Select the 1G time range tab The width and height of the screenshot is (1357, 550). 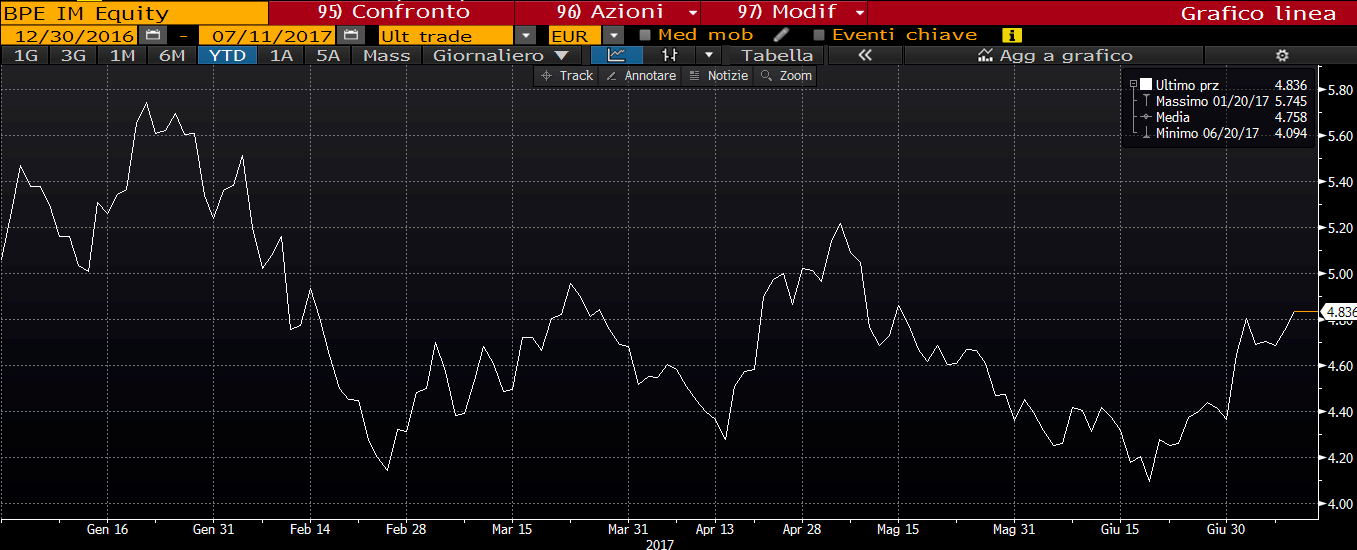click(25, 55)
